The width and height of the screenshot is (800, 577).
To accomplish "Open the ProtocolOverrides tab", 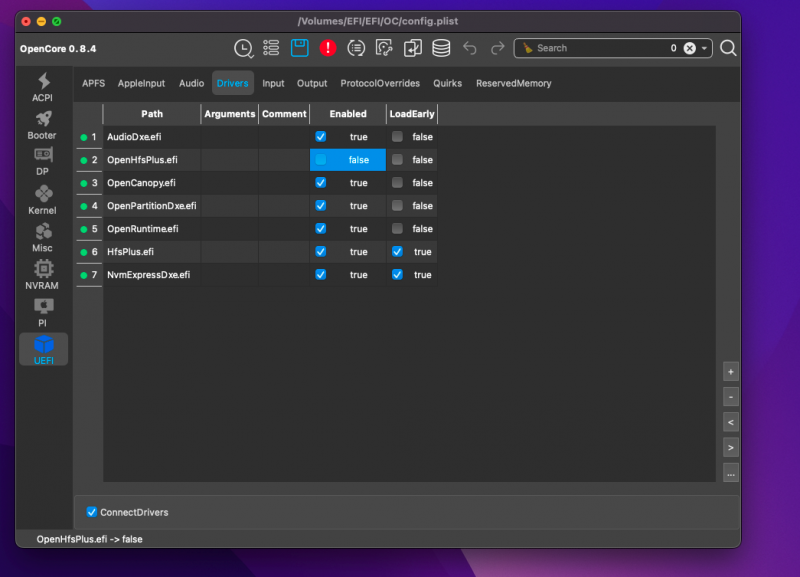I will pyautogui.click(x=380, y=84).
